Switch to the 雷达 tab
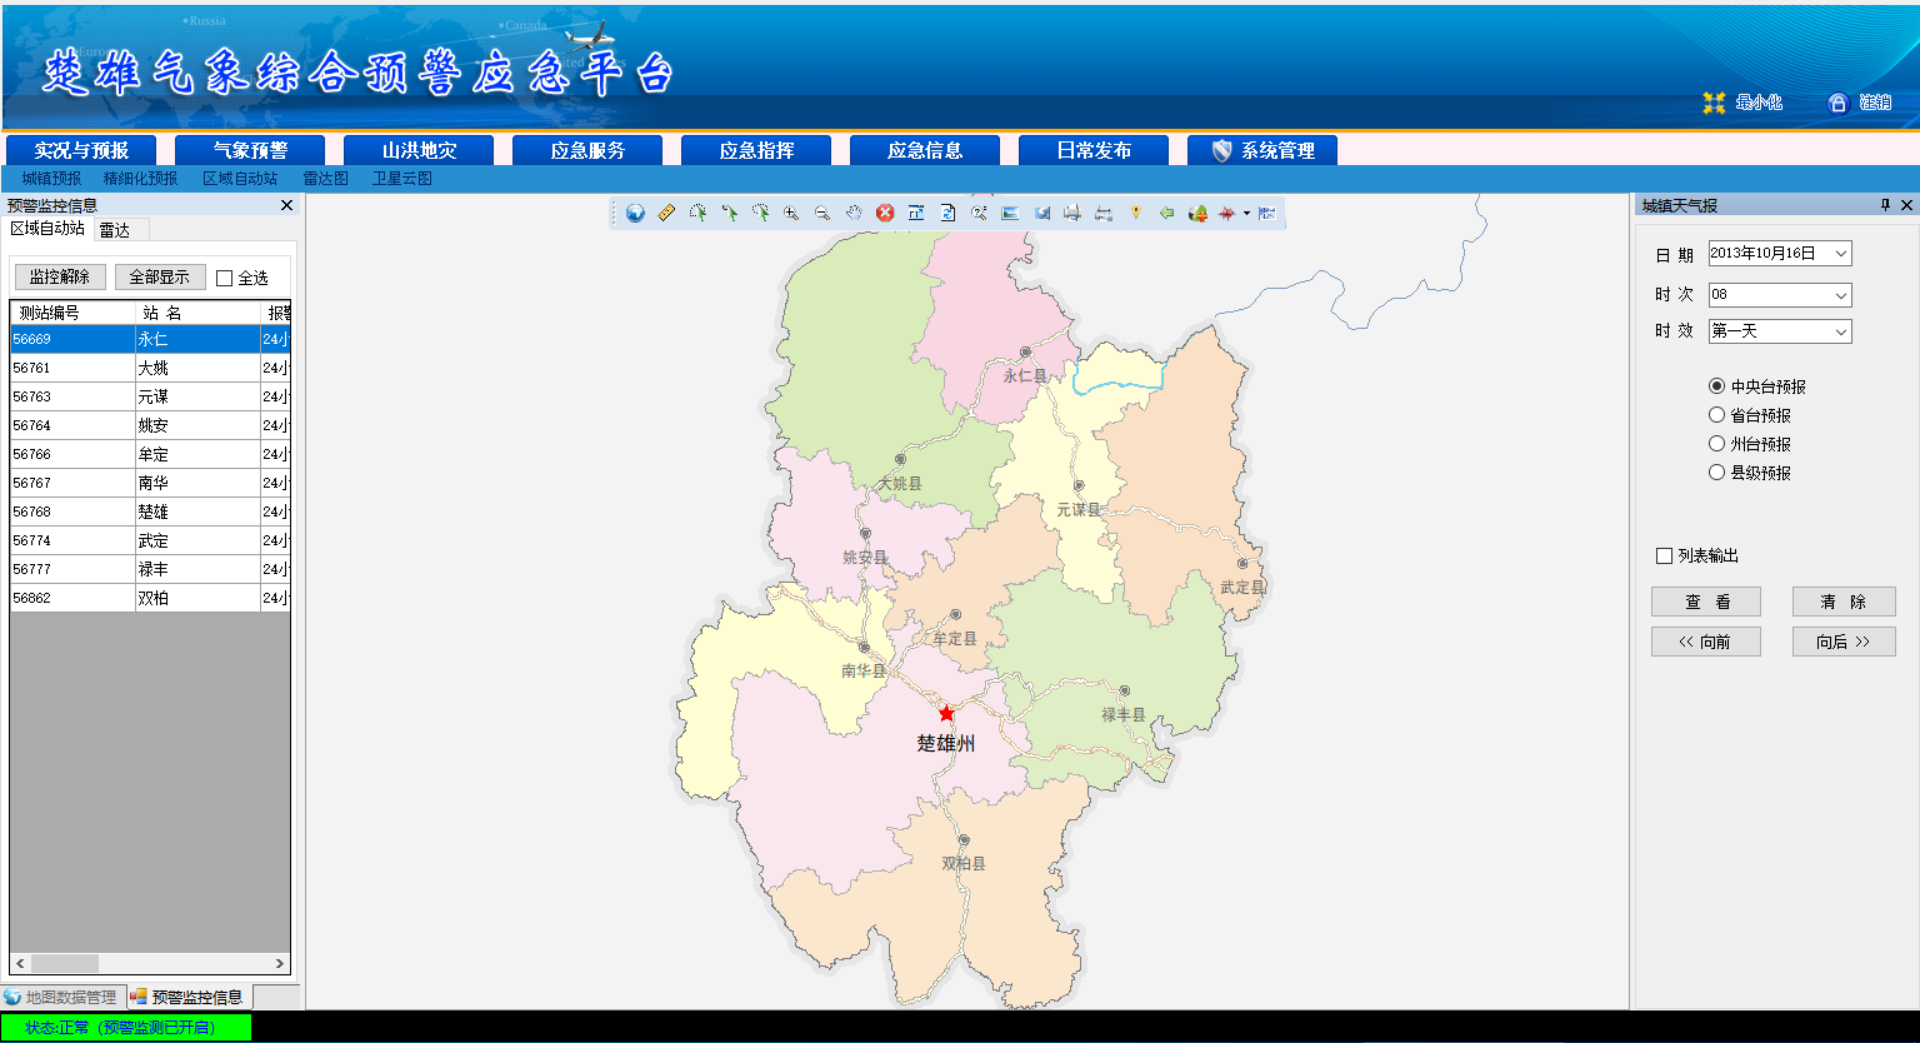 point(115,230)
